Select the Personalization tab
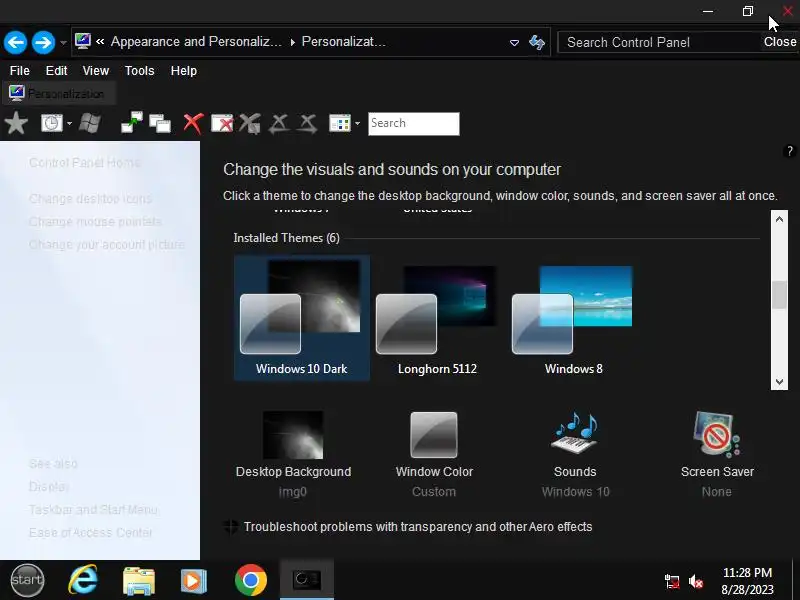This screenshot has height=600, width=800. (59, 94)
